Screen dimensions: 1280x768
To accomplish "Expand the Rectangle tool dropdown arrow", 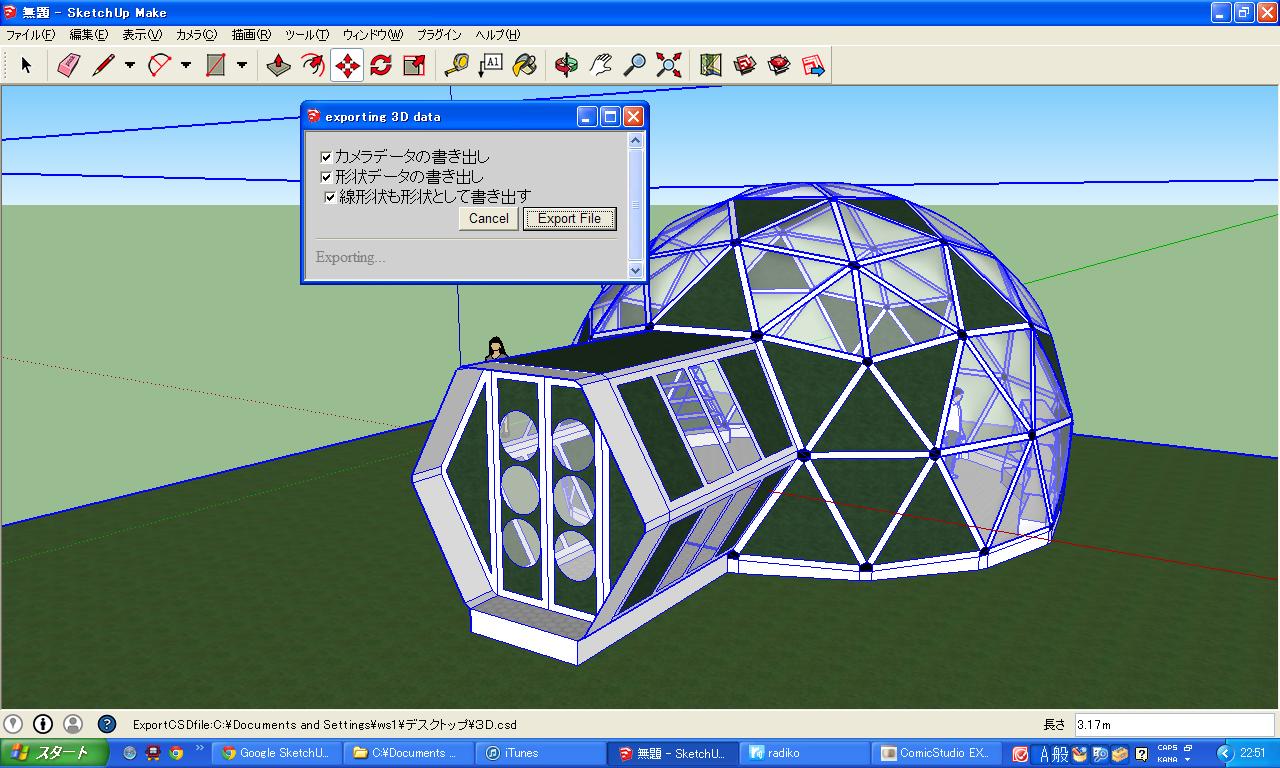I will (242, 66).
